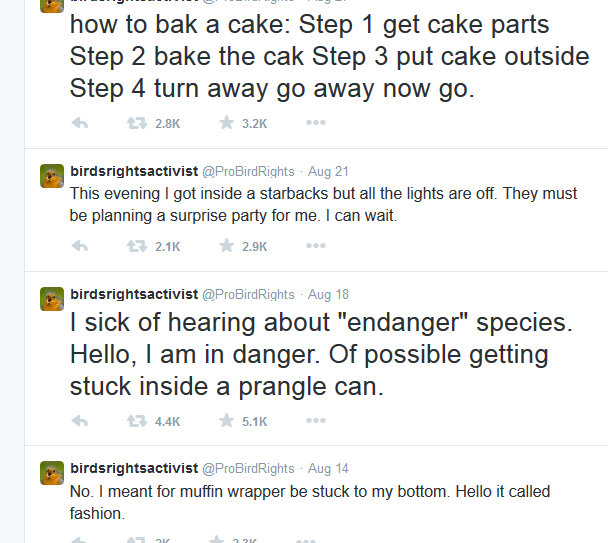The height and width of the screenshot is (543, 608).
Task: Click bird avatar on the starbacks tweet
Action: click(52, 176)
